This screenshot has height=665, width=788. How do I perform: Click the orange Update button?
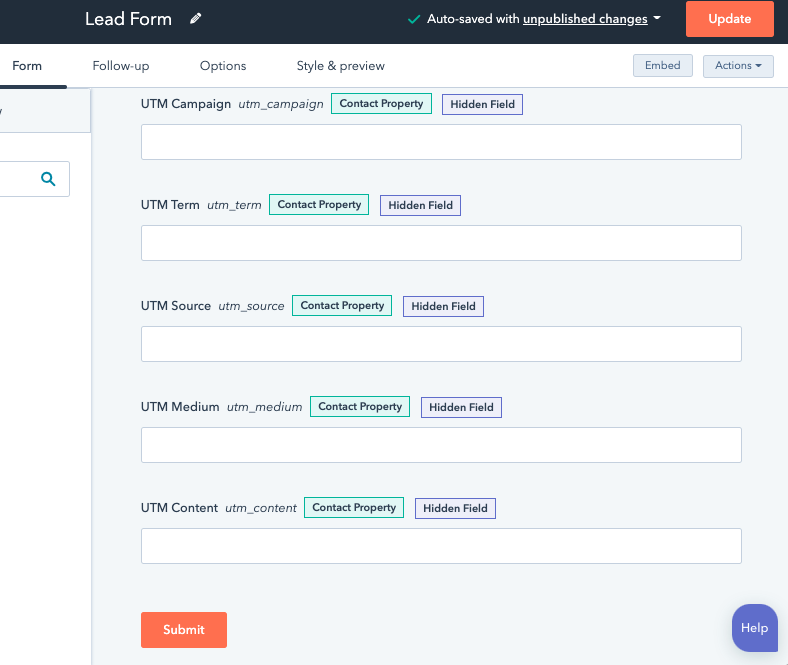(729, 19)
